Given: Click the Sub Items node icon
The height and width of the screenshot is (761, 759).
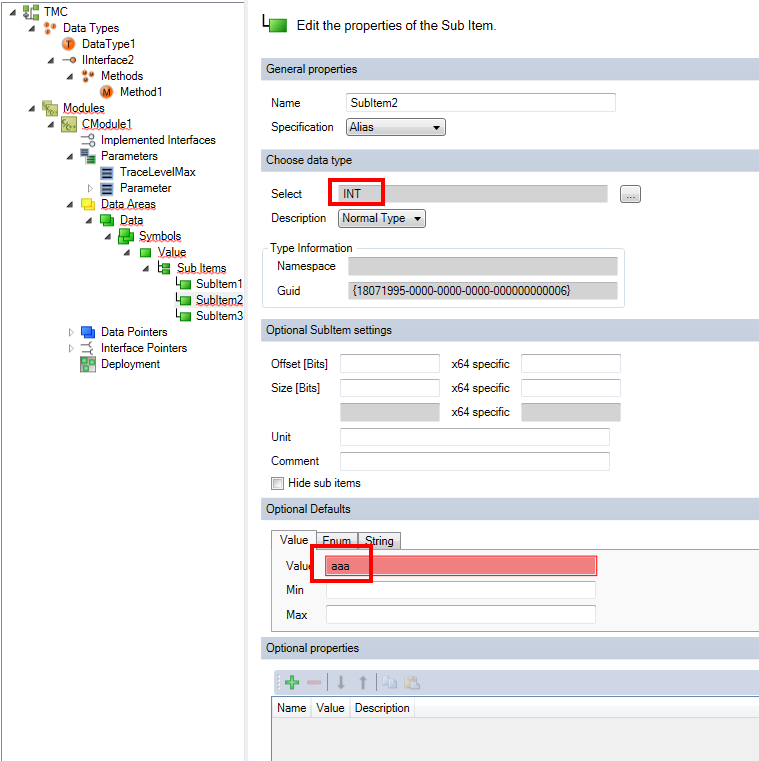Looking at the screenshot, I should coord(164,268).
